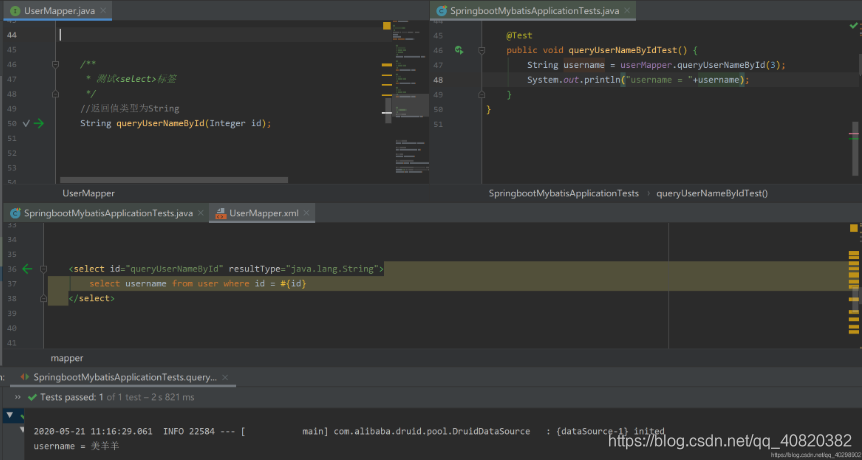Navigate to mapper interface via line 36 arrow
862x460 pixels.
(27, 269)
